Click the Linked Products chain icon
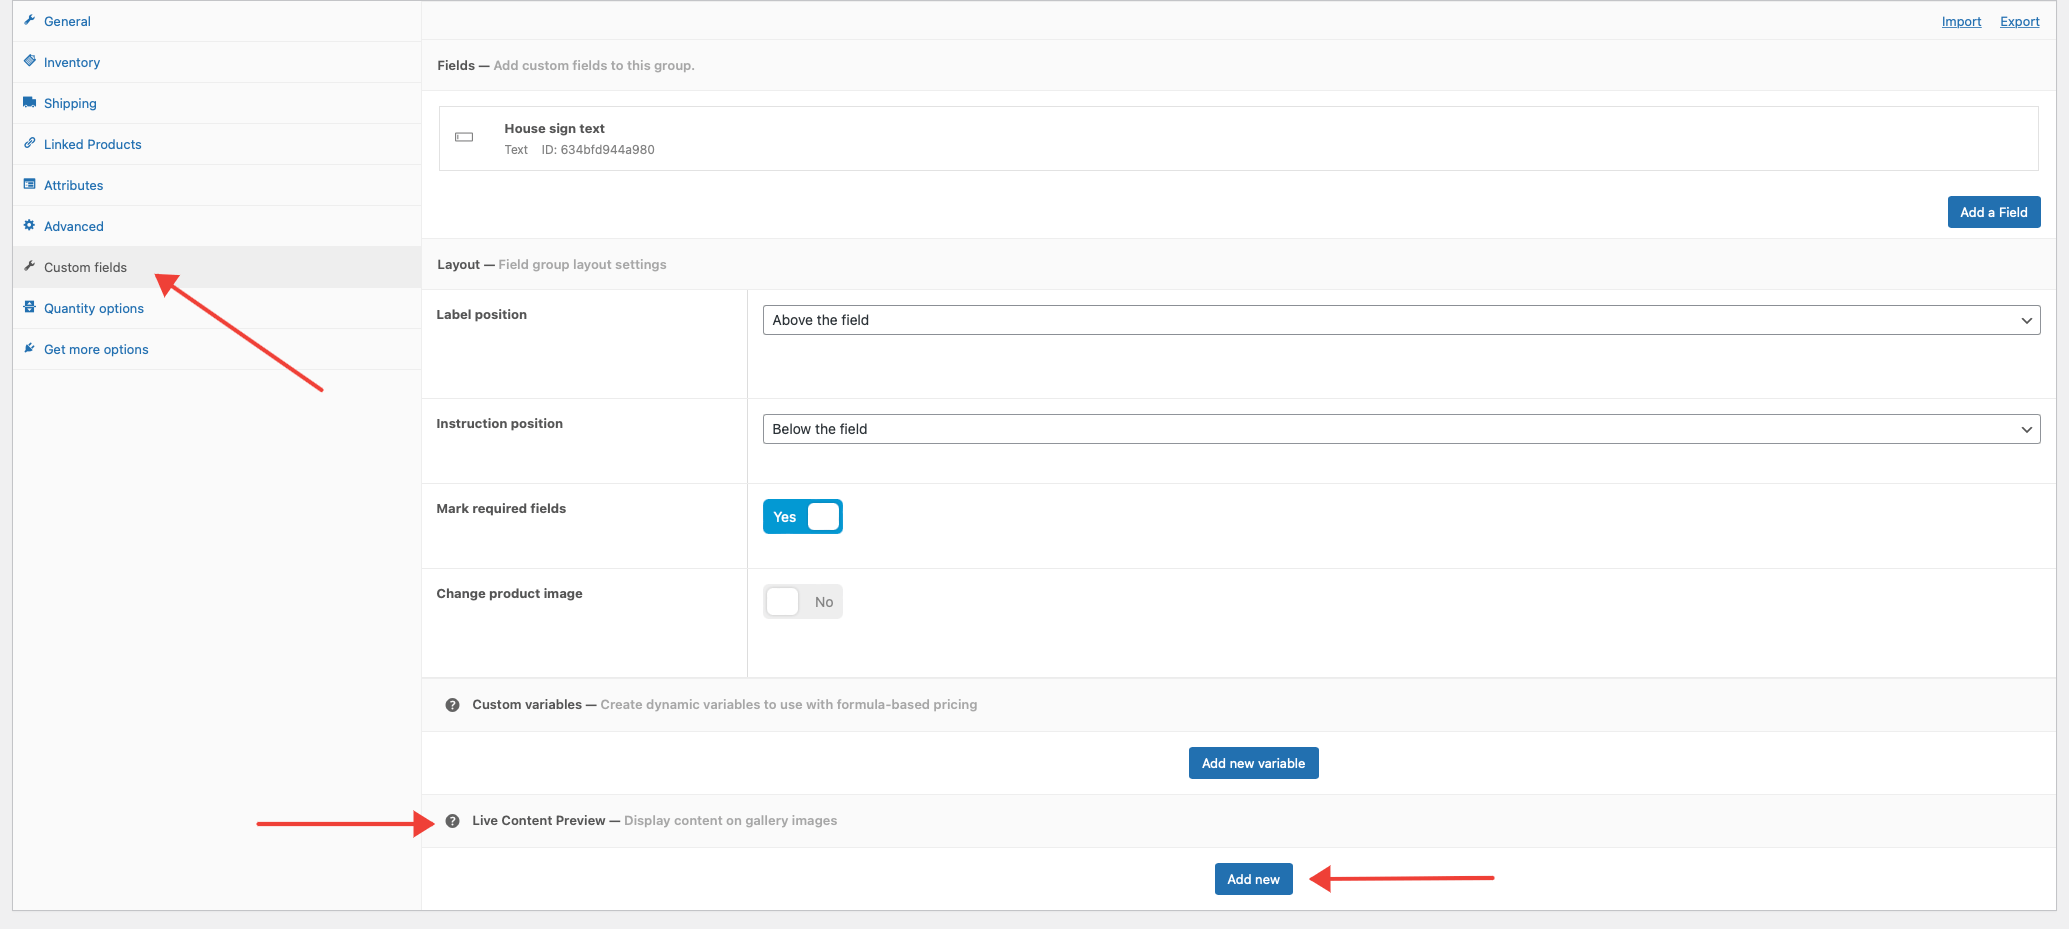2069x929 pixels. pos(30,143)
